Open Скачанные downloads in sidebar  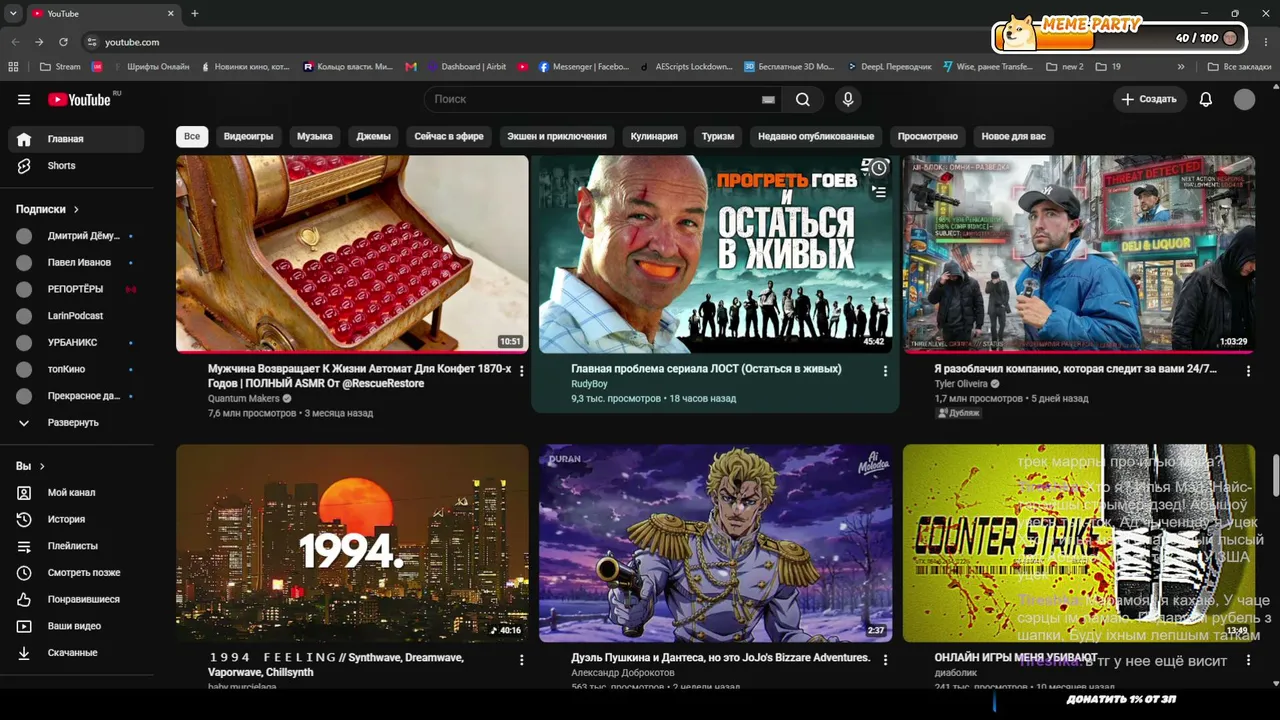tap(76, 653)
